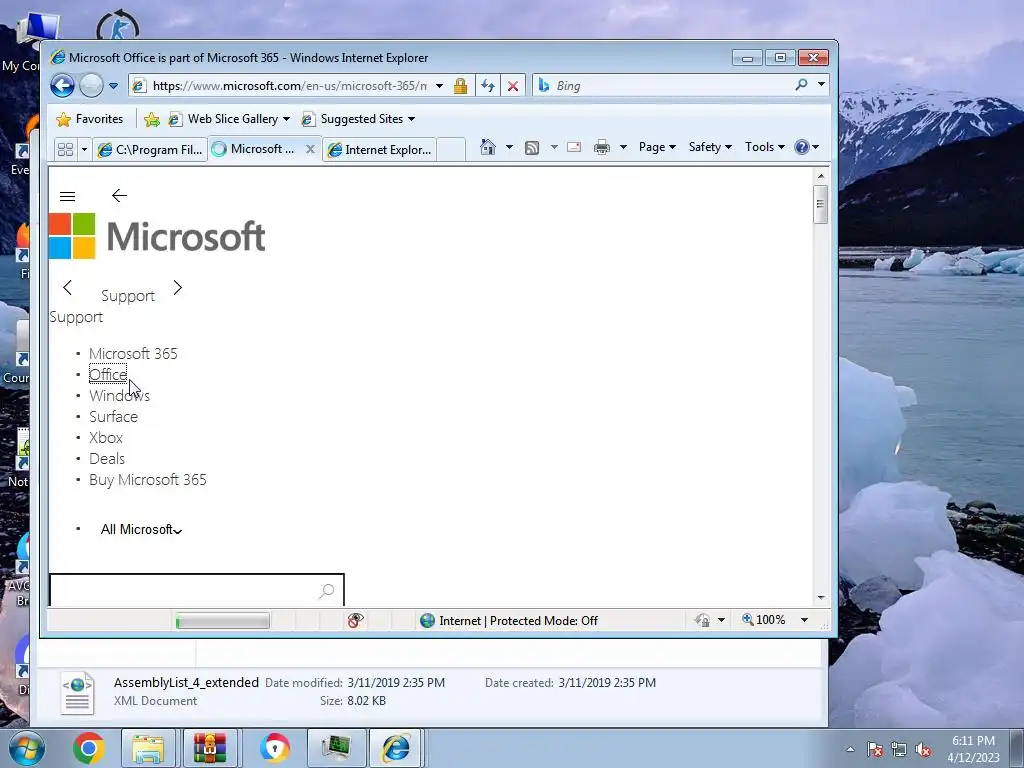Expand the address bar autocomplete dropdown
The height and width of the screenshot is (768, 1024).
(440, 86)
